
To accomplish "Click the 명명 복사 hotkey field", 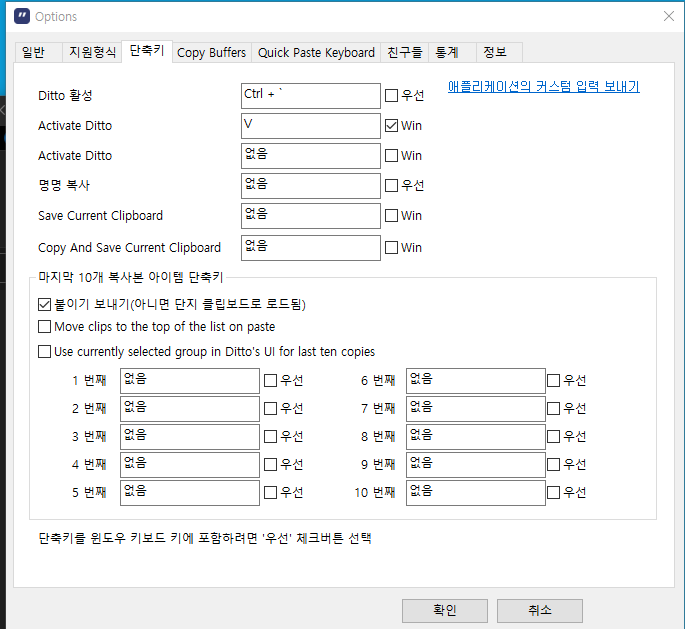I will (x=311, y=186).
